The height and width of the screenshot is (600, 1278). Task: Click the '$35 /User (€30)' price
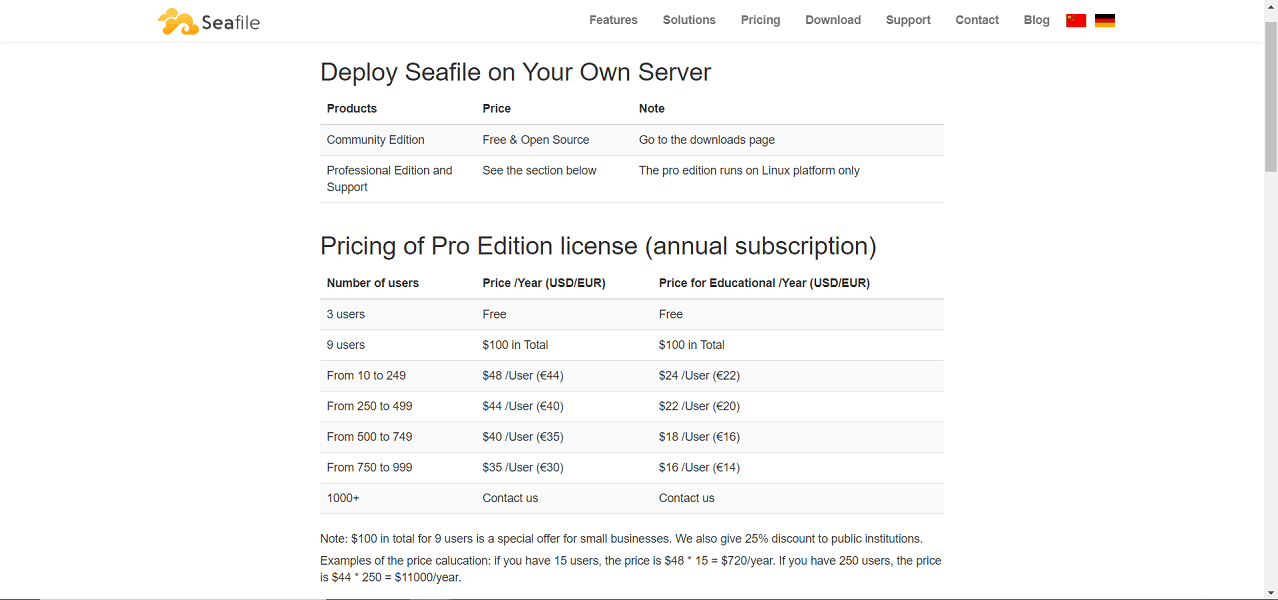(x=523, y=468)
